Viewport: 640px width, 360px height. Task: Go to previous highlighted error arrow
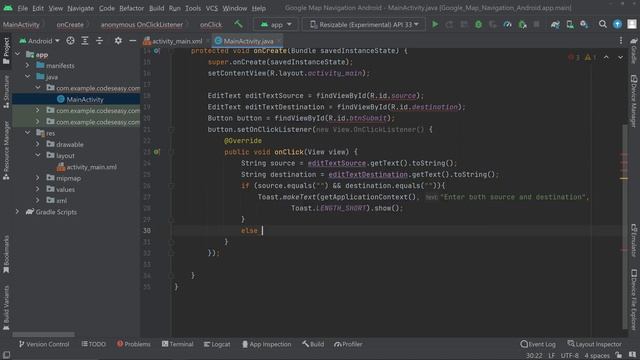606,58
